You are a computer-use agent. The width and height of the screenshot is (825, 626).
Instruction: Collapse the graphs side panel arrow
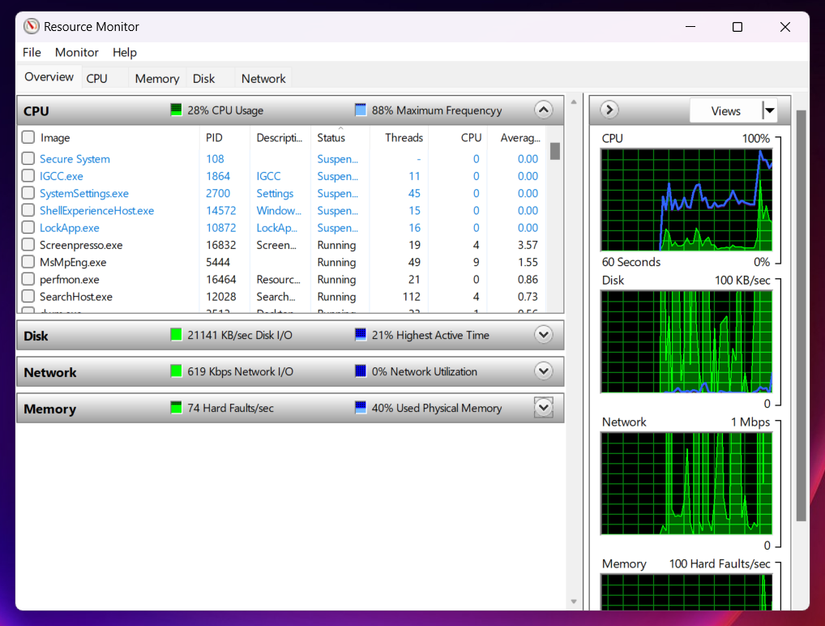point(608,110)
